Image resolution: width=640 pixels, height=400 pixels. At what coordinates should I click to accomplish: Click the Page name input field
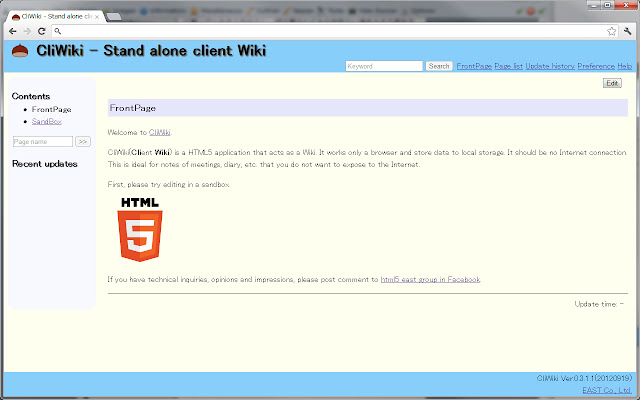(x=43, y=142)
